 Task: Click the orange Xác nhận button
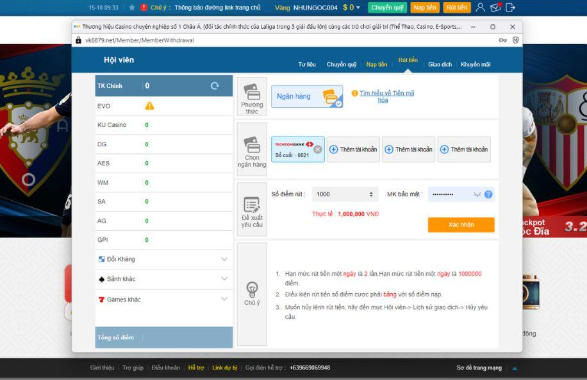point(461,225)
